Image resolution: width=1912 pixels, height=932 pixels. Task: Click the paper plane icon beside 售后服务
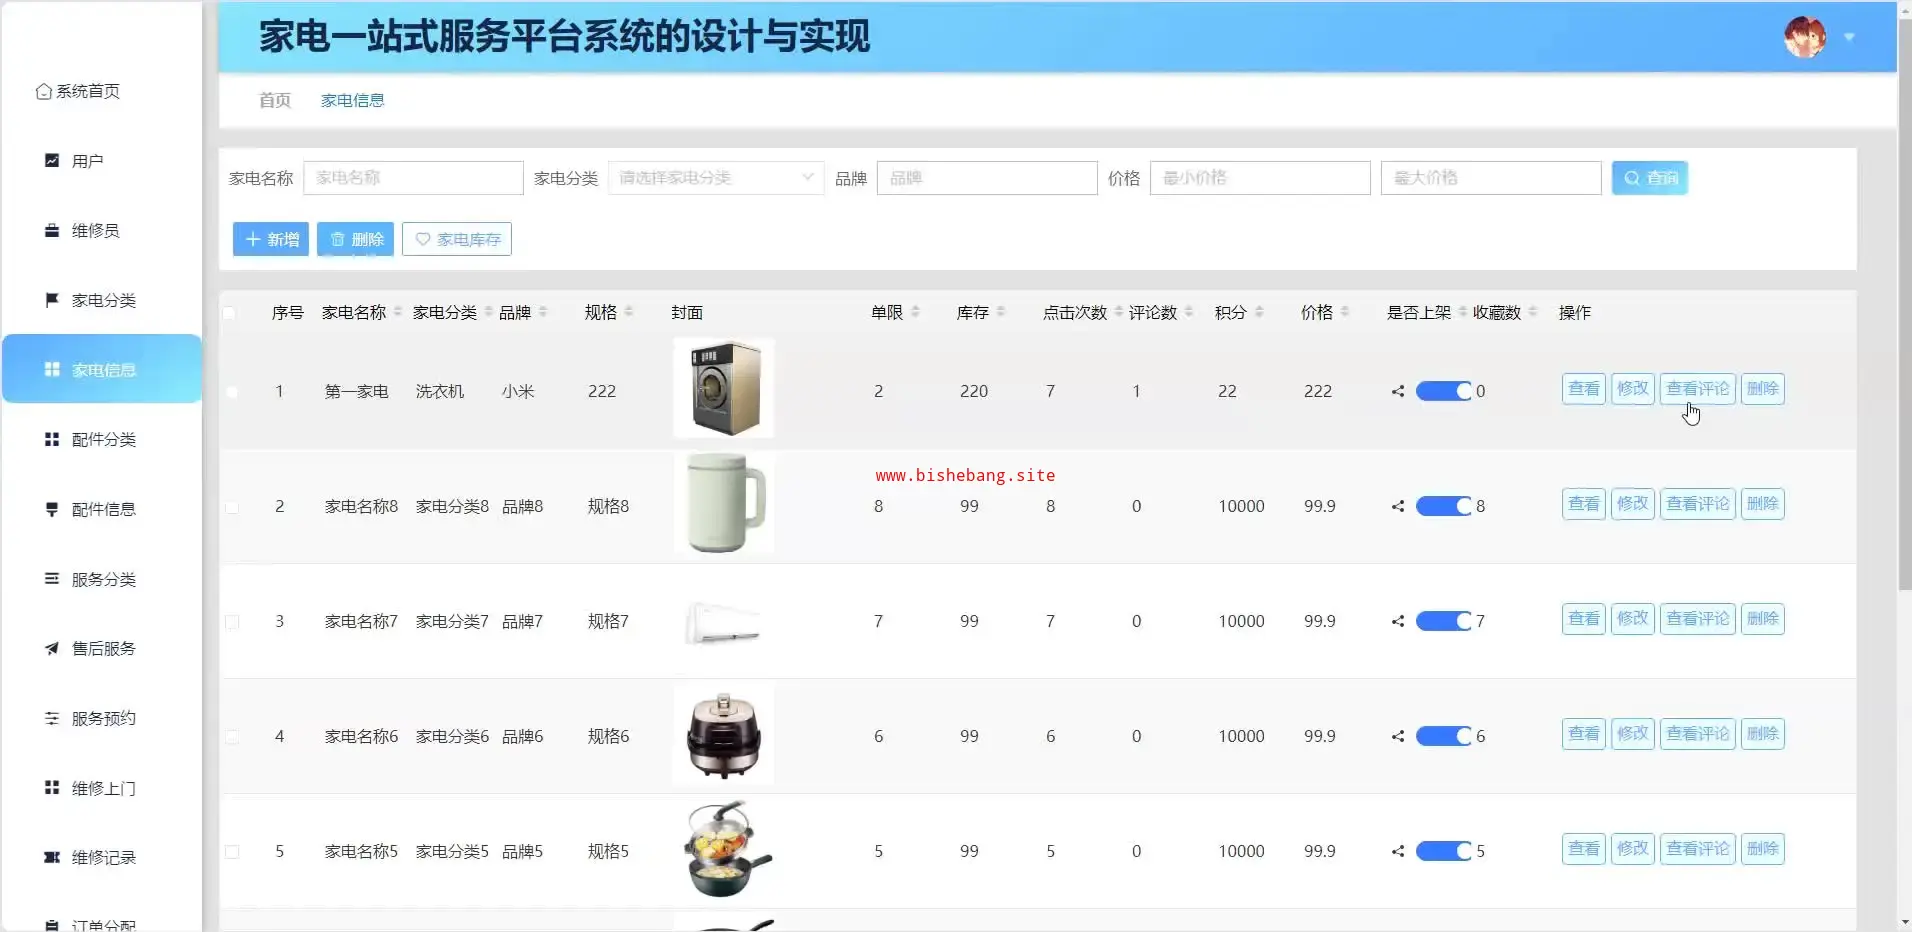pos(52,648)
